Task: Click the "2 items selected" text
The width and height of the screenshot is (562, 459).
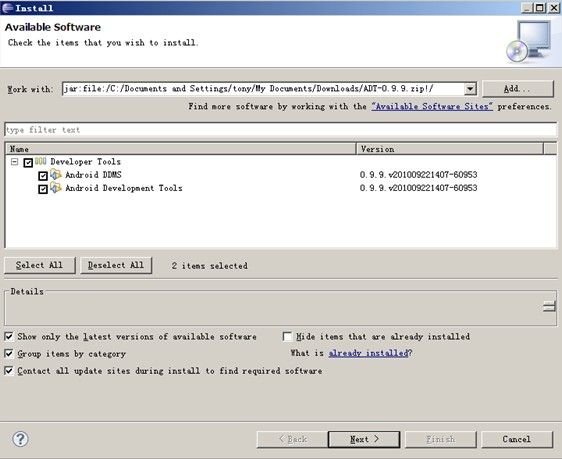Action: (x=209, y=266)
